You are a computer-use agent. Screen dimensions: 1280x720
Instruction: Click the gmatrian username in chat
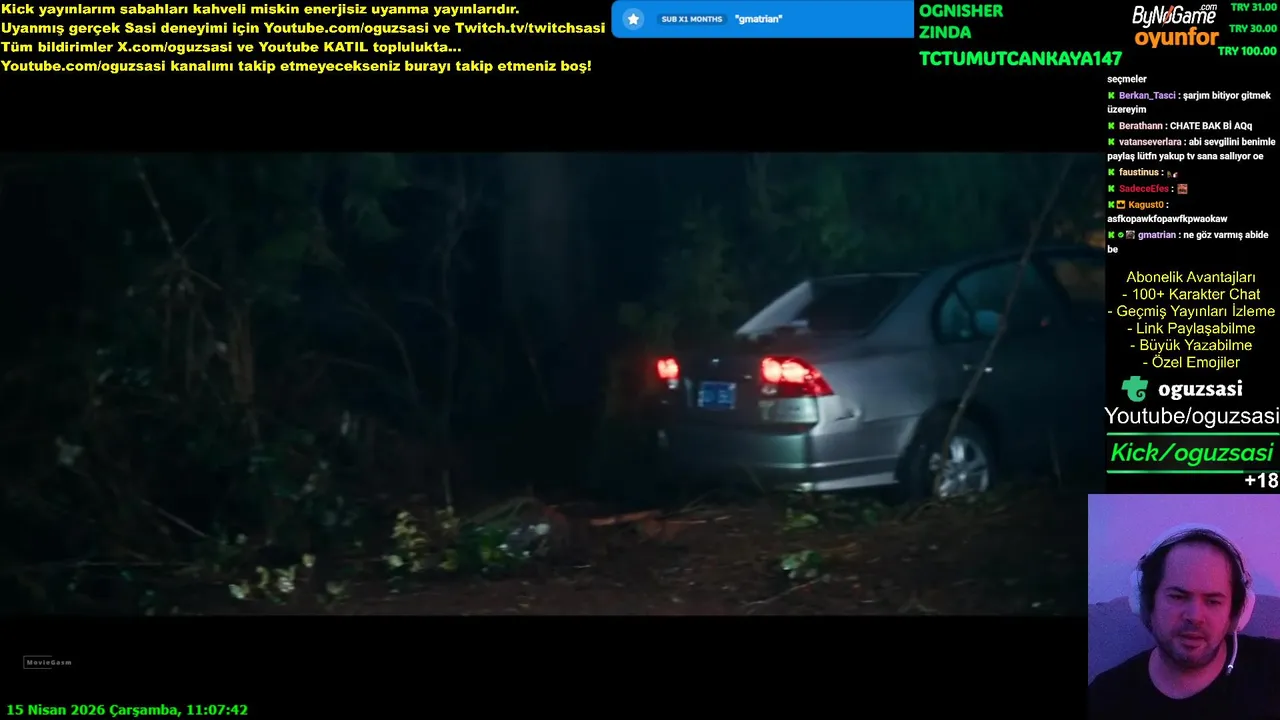(x=1157, y=235)
